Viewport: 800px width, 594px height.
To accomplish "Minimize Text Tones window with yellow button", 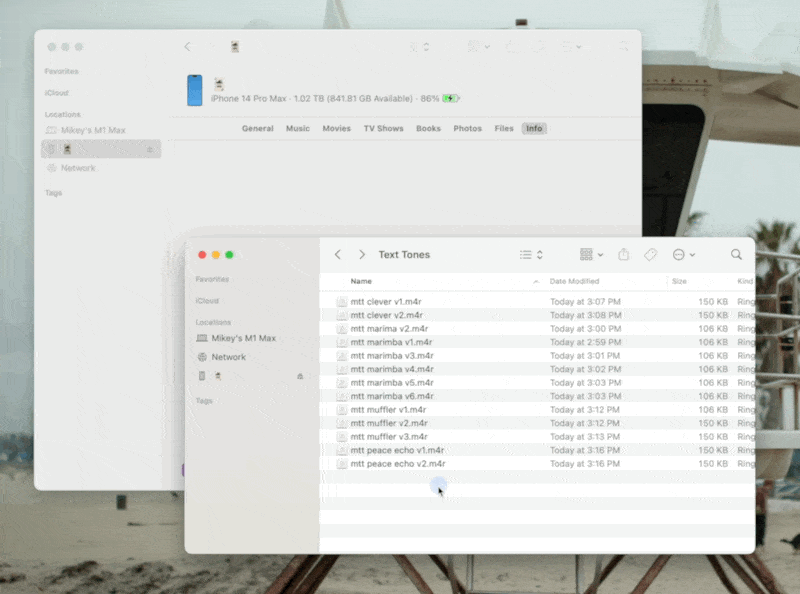I will tap(216, 255).
